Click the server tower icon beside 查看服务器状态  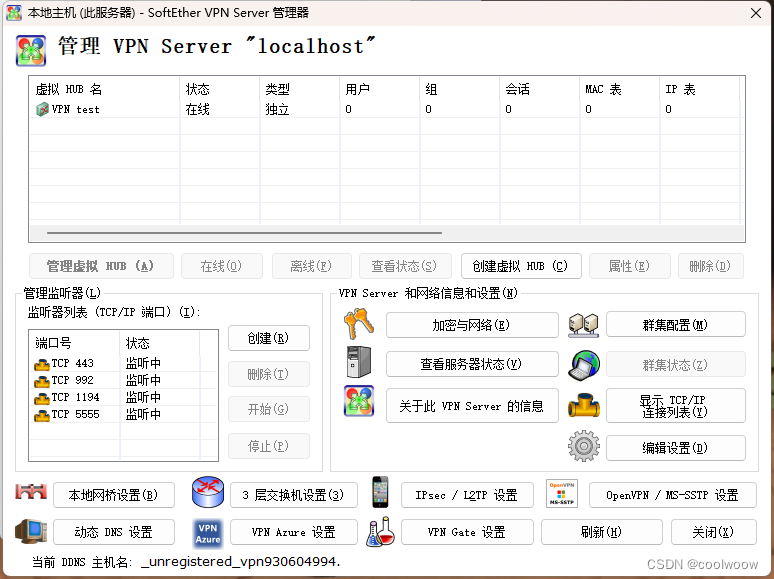pyautogui.click(x=359, y=362)
